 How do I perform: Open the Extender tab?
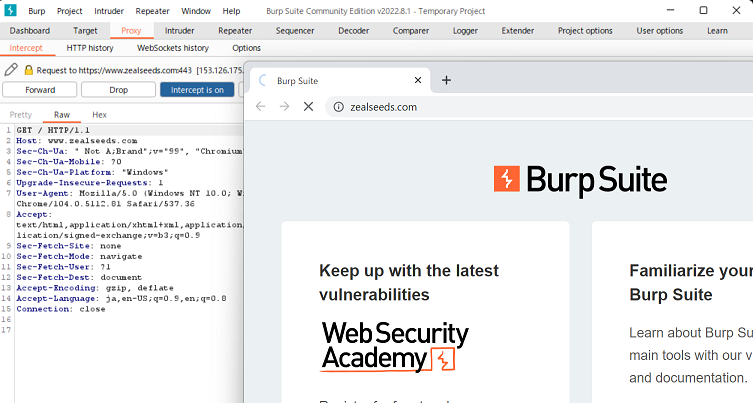pos(518,31)
